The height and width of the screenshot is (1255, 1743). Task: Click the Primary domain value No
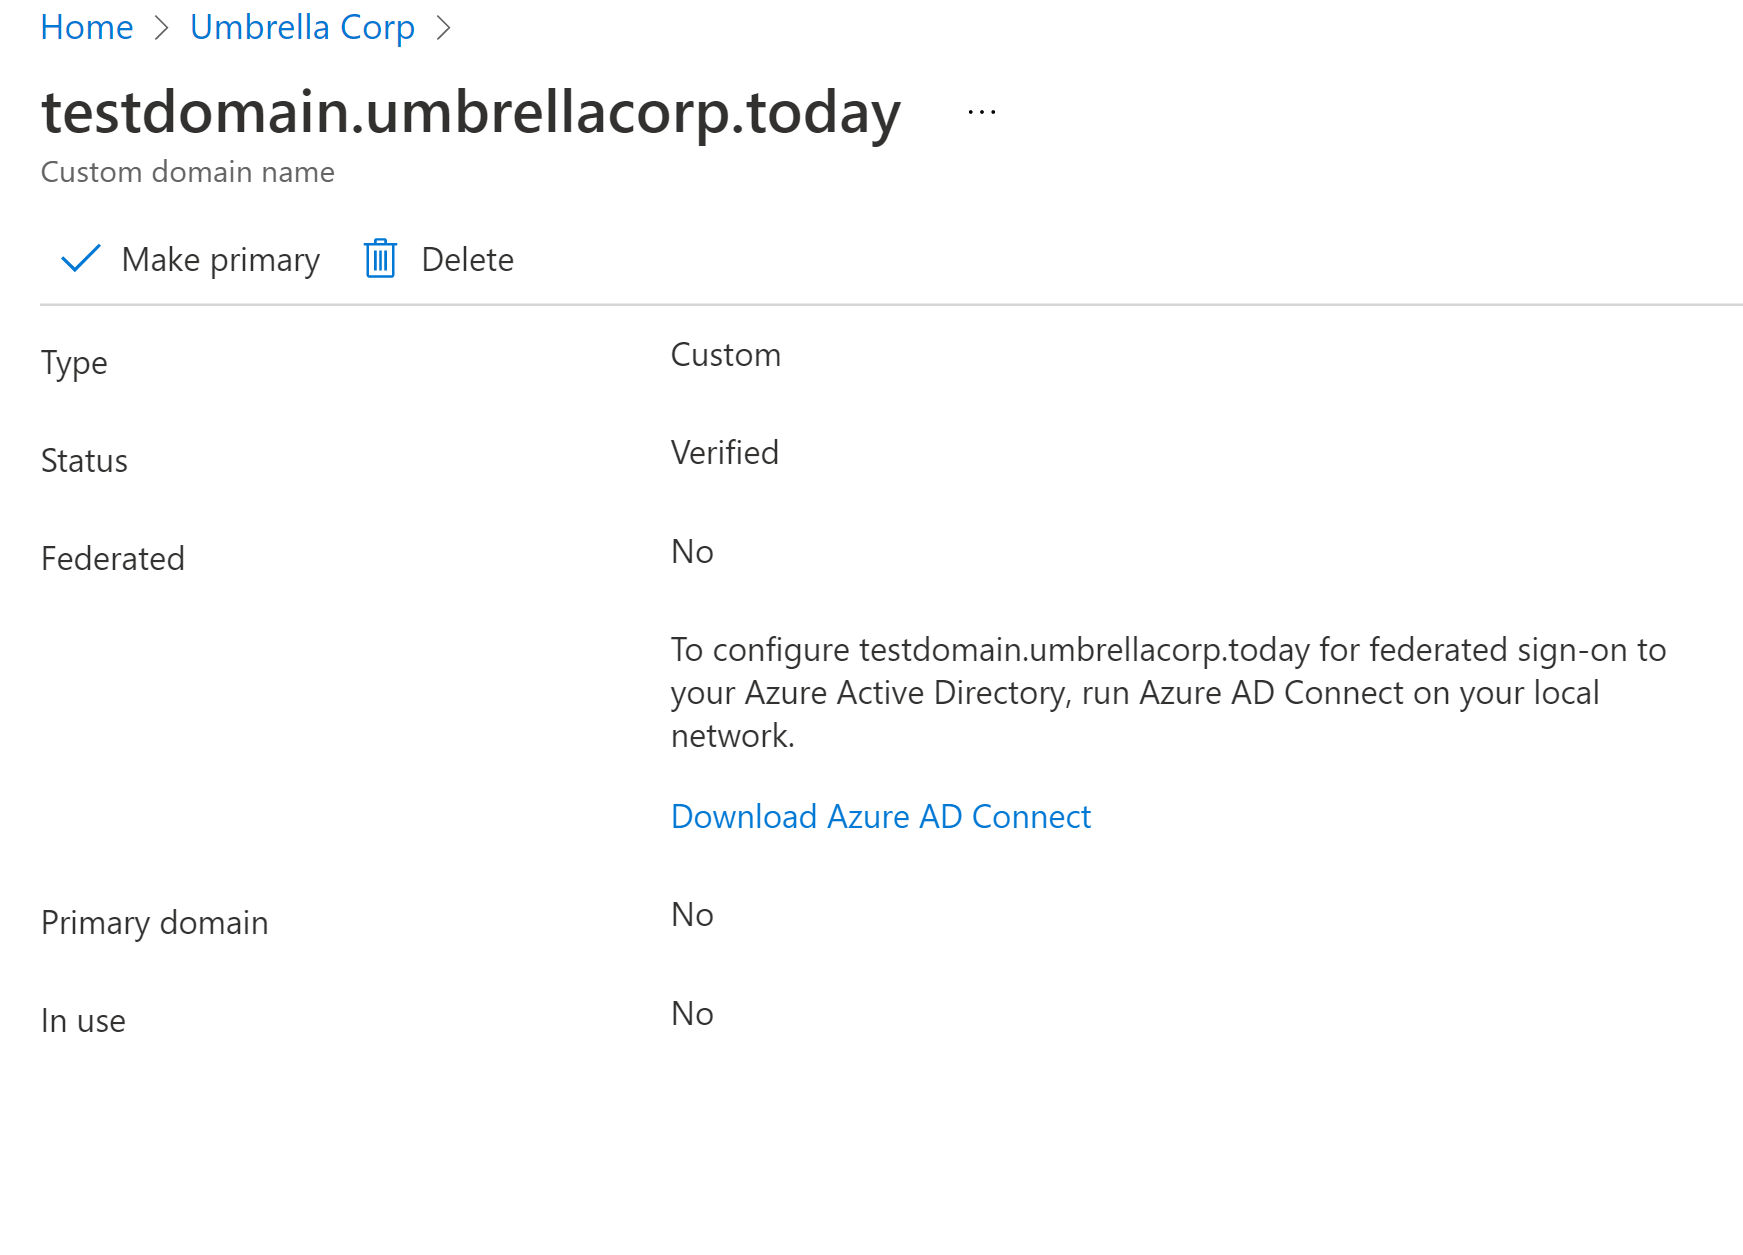[692, 915]
